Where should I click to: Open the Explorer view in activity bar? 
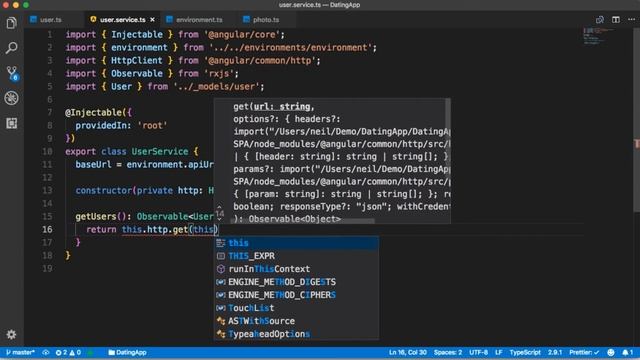11,23
